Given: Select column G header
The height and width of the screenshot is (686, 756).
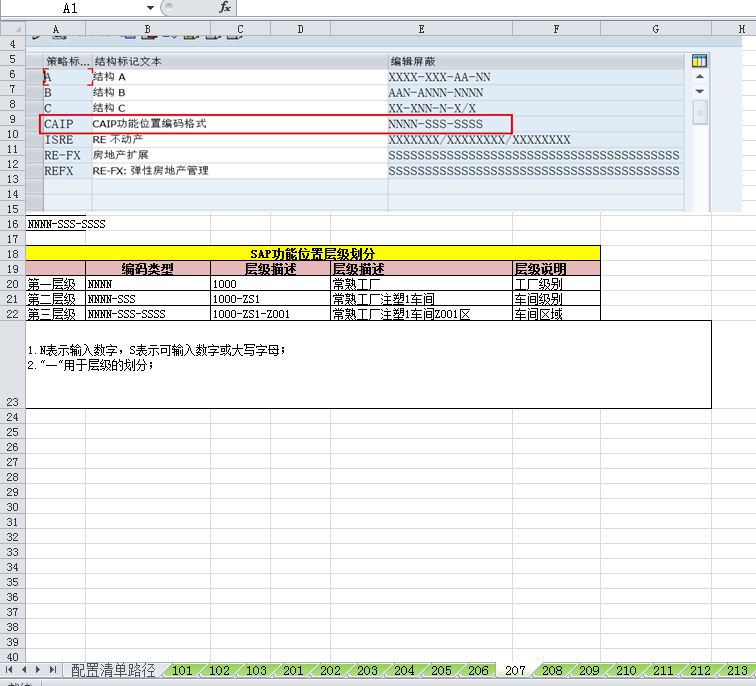Looking at the screenshot, I should [656, 29].
